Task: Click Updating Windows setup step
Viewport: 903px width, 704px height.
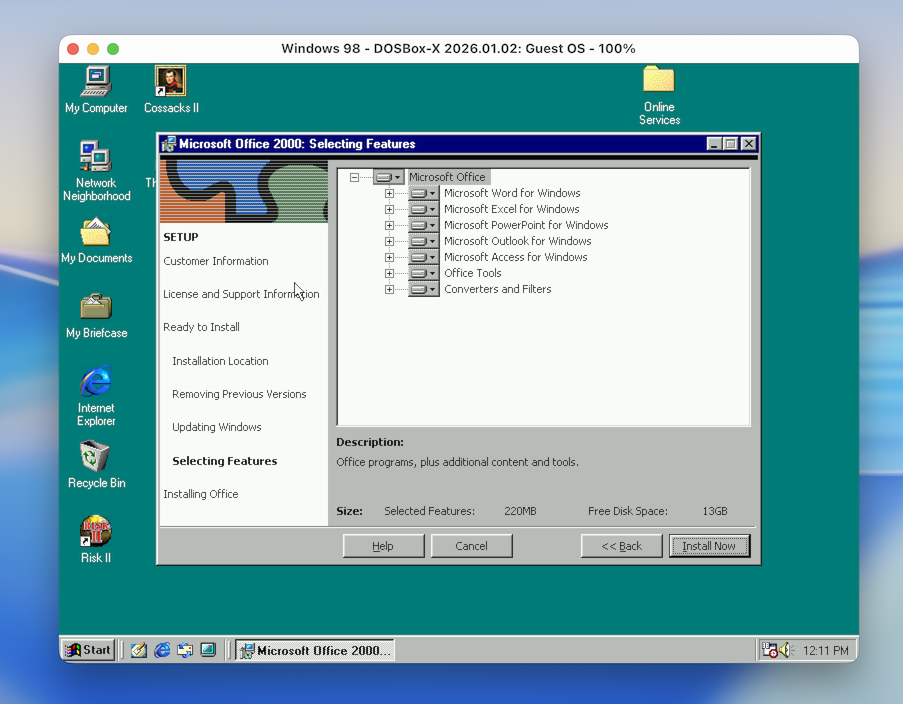Action: click(217, 427)
